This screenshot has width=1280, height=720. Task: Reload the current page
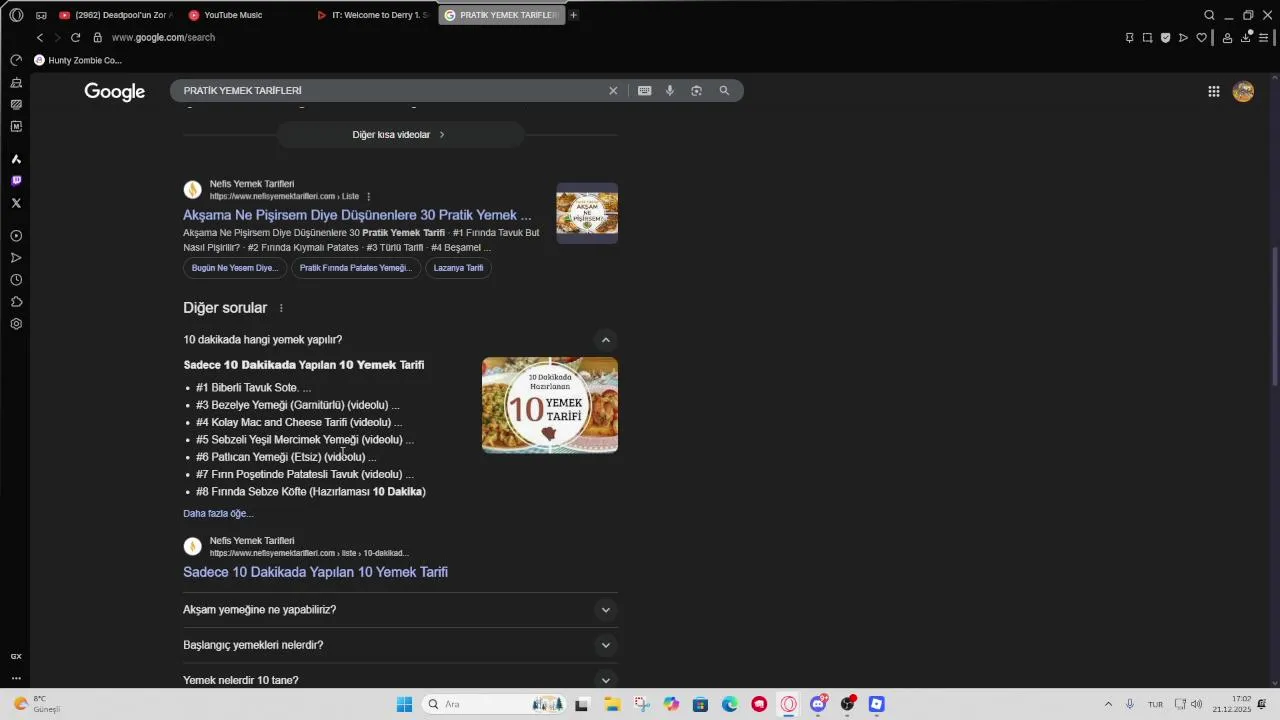75,37
